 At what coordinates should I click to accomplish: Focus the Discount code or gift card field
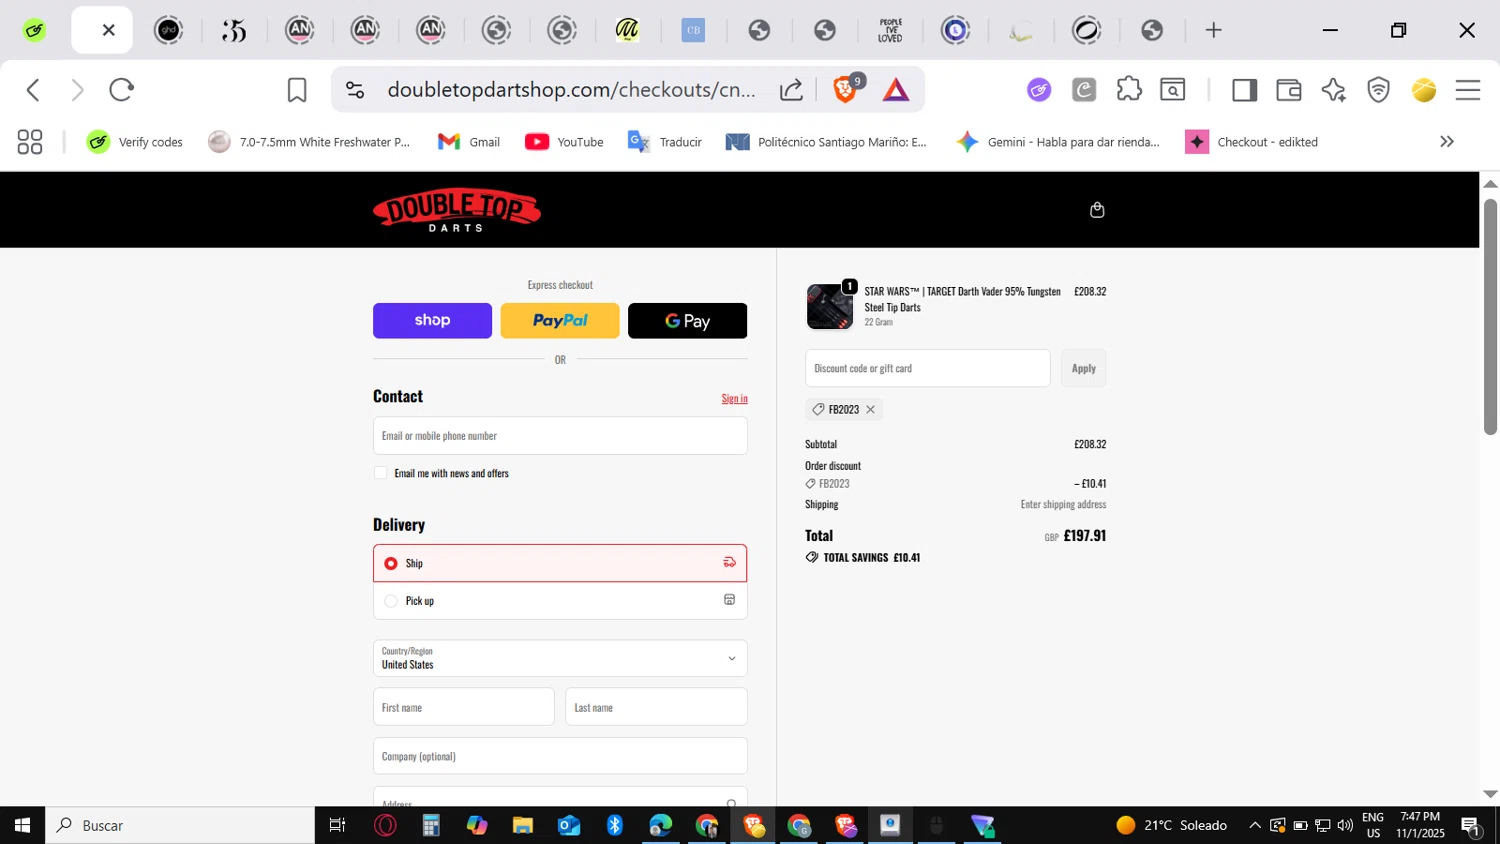pos(928,368)
